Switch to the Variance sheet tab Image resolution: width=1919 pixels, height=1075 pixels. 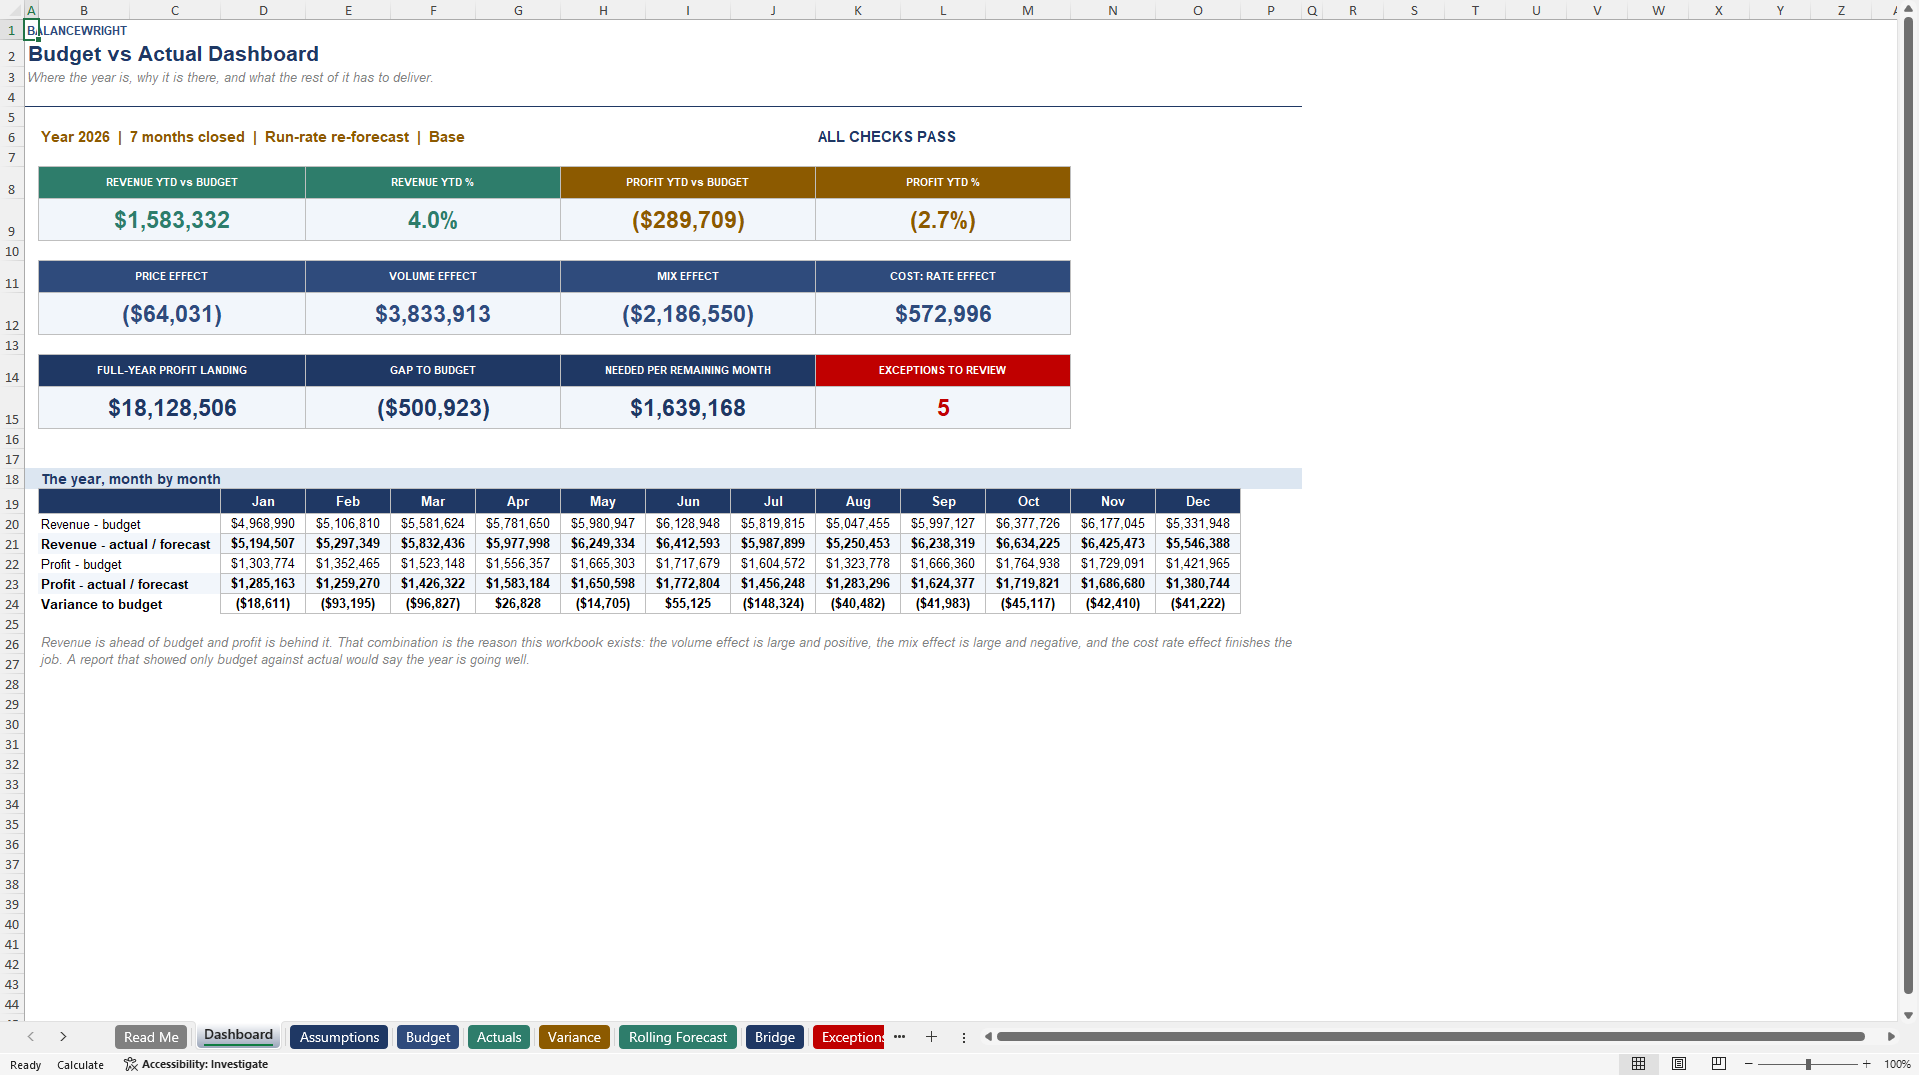point(574,1037)
